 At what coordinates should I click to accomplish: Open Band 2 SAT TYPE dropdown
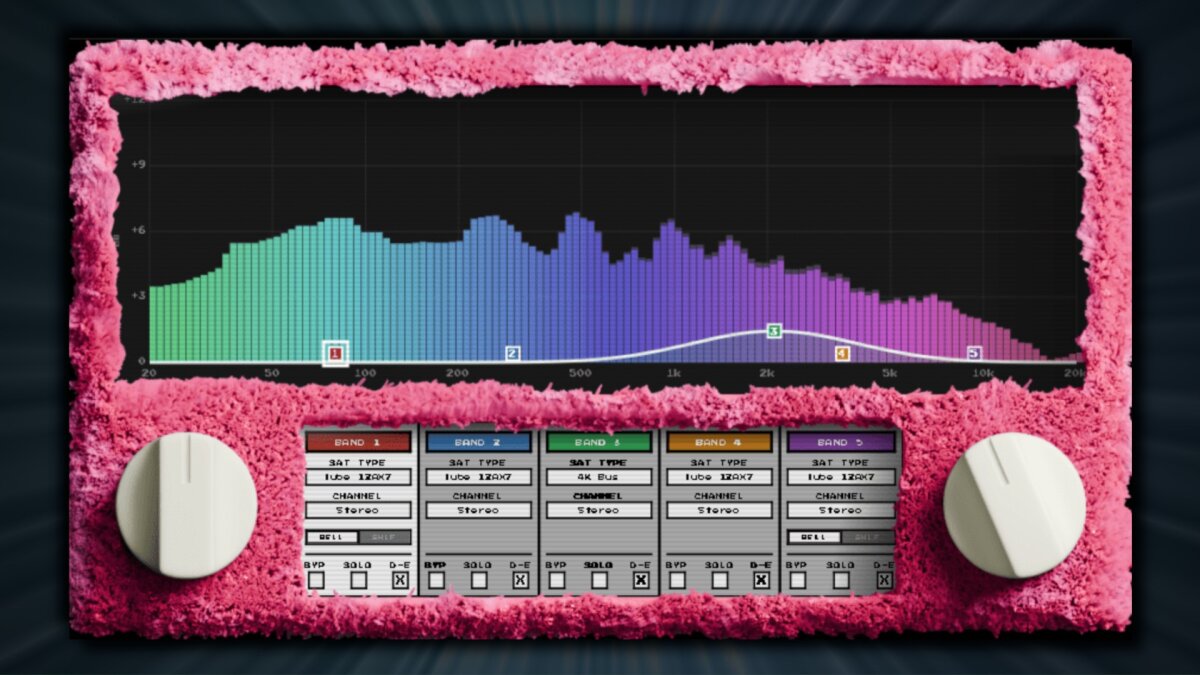[479, 477]
